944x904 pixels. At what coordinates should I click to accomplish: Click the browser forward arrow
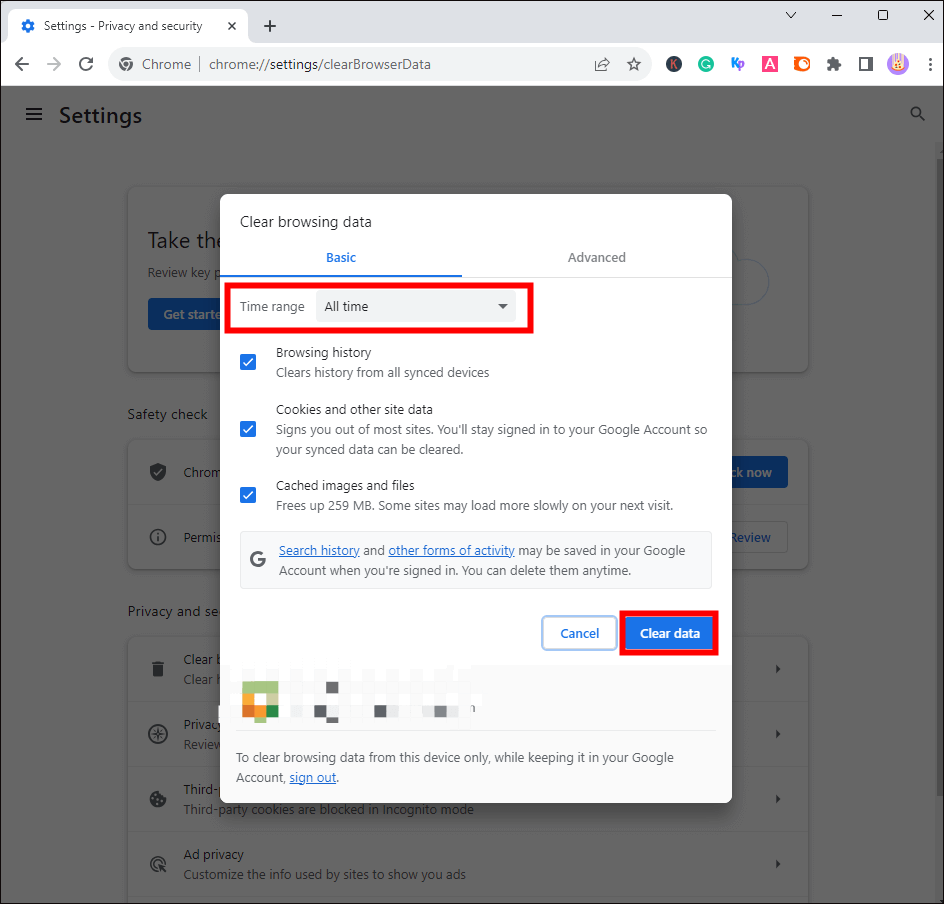(54, 64)
